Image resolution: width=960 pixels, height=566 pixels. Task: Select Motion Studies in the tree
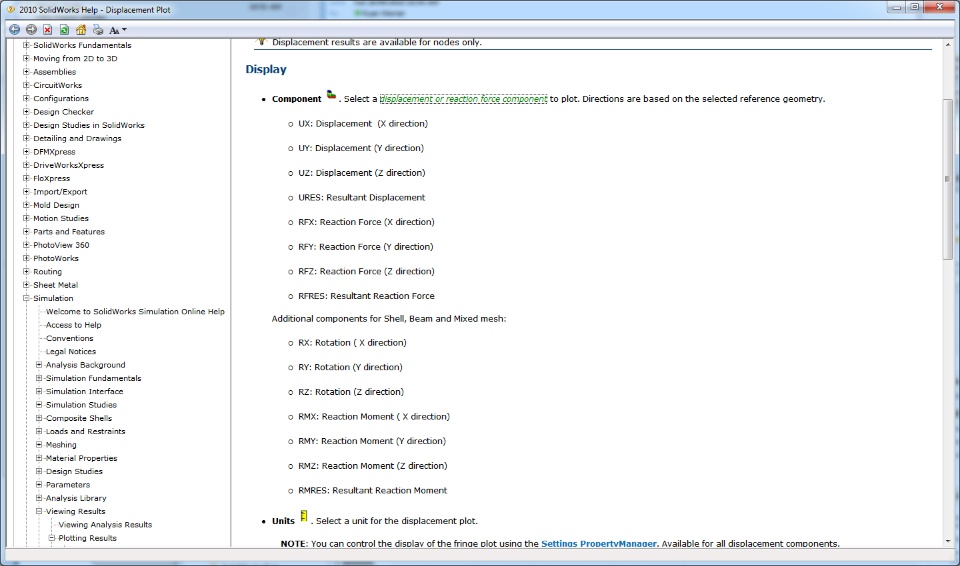[x=61, y=218]
